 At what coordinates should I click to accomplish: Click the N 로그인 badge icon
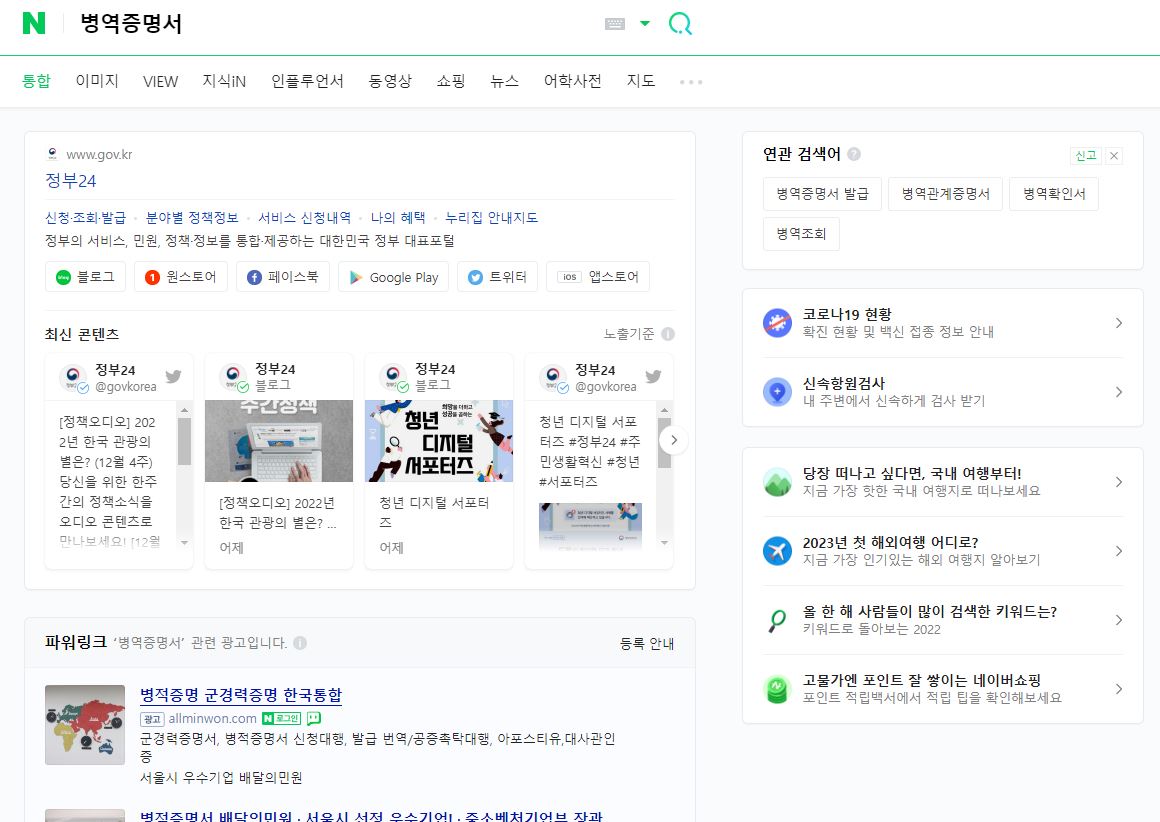pos(281,718)
